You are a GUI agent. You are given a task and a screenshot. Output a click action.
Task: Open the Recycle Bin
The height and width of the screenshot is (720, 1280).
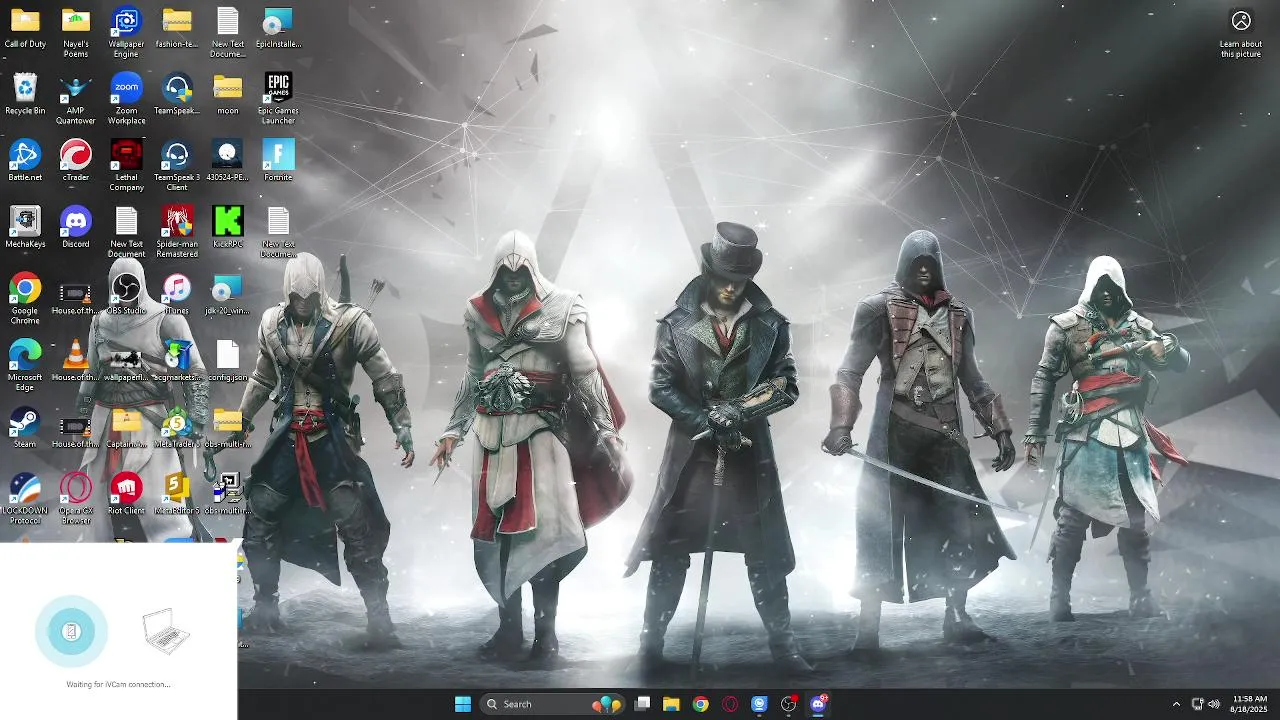point(25,94)
